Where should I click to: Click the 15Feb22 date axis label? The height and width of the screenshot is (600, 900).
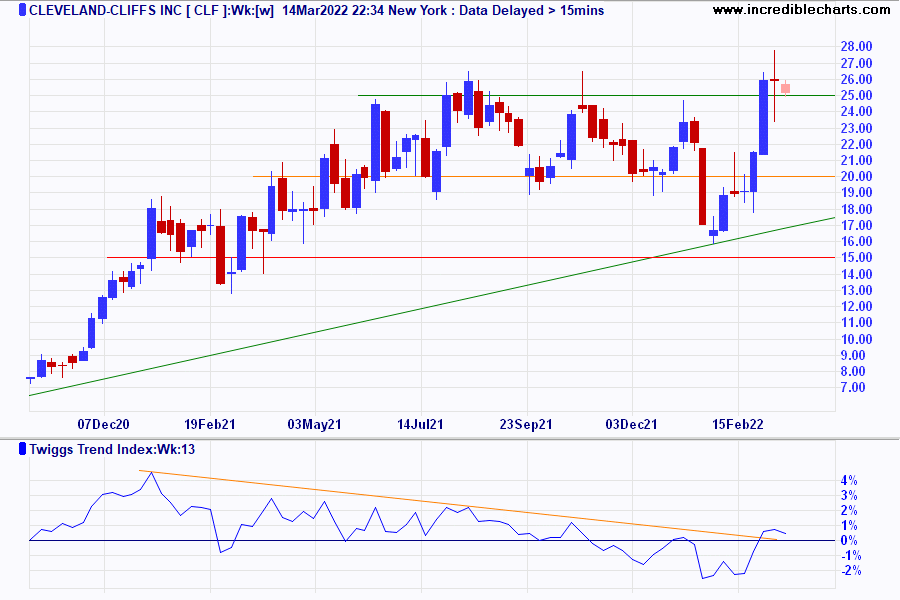coord(738,424)
